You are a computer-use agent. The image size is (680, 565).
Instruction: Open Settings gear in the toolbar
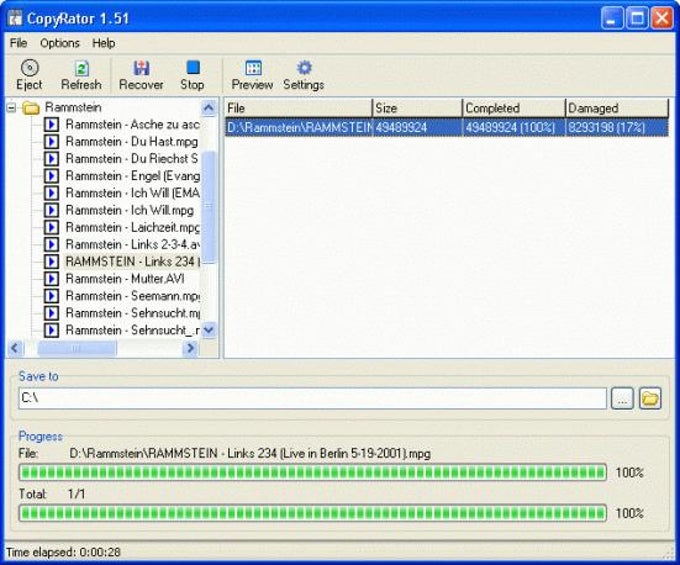tap(304, 68)
